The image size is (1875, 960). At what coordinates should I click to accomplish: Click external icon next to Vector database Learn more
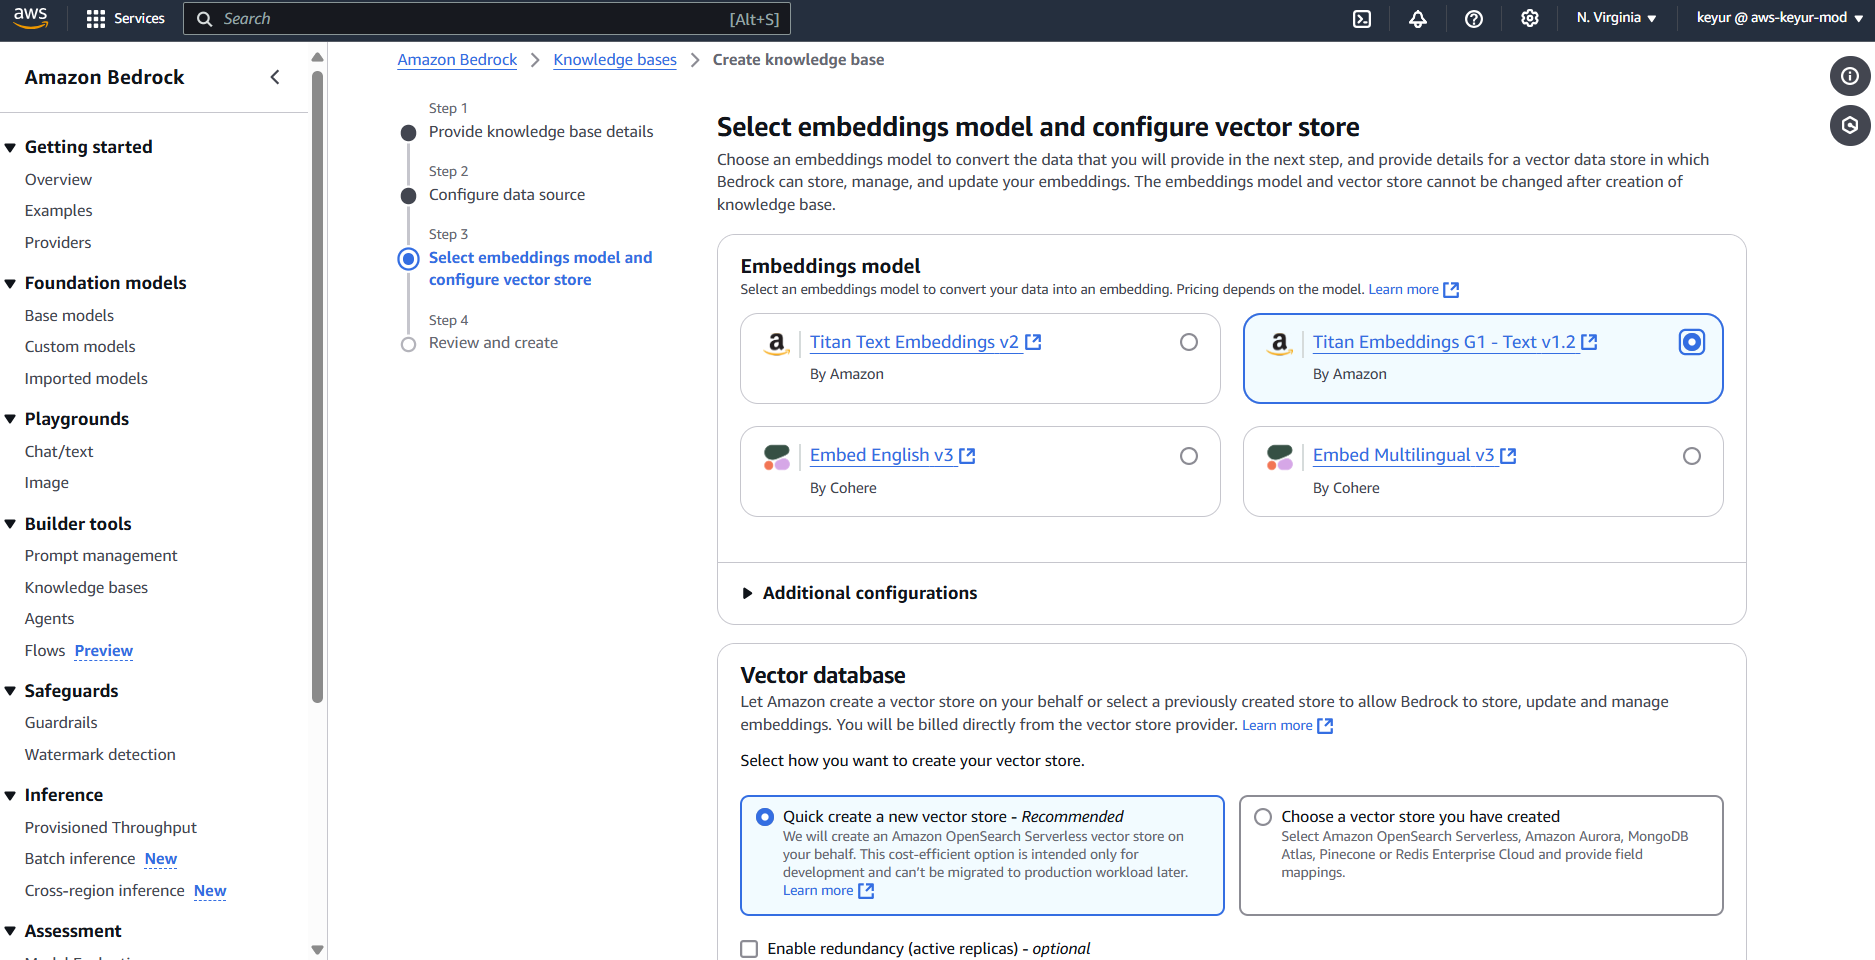(x=1325, y=726)
